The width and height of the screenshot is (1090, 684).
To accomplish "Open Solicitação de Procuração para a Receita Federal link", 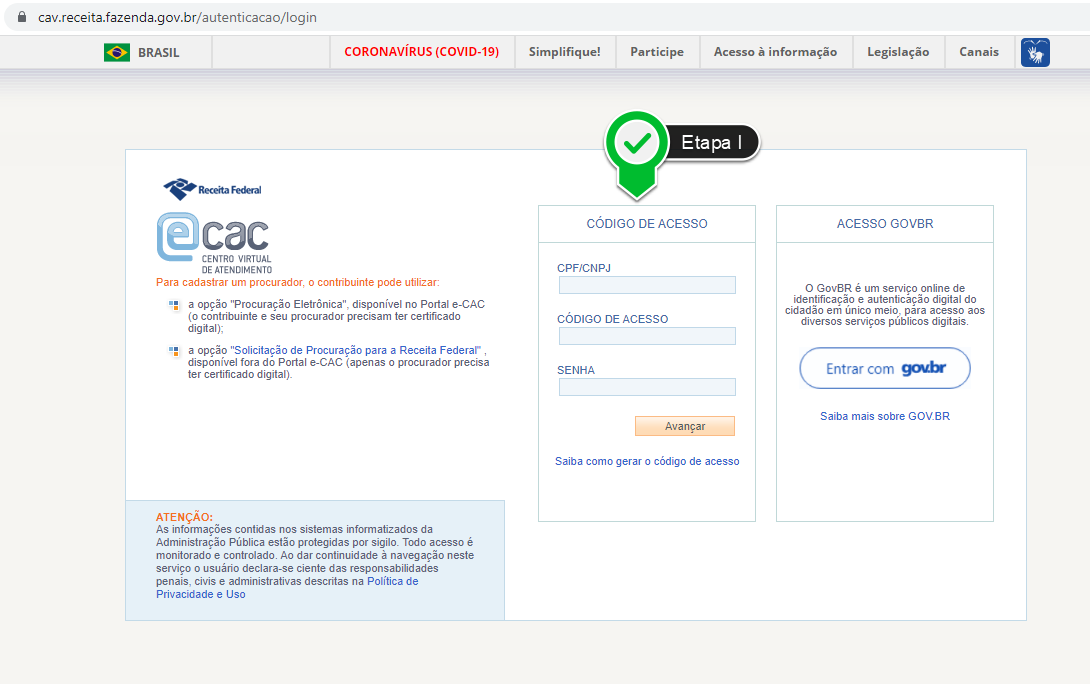I will pos(357,350).
